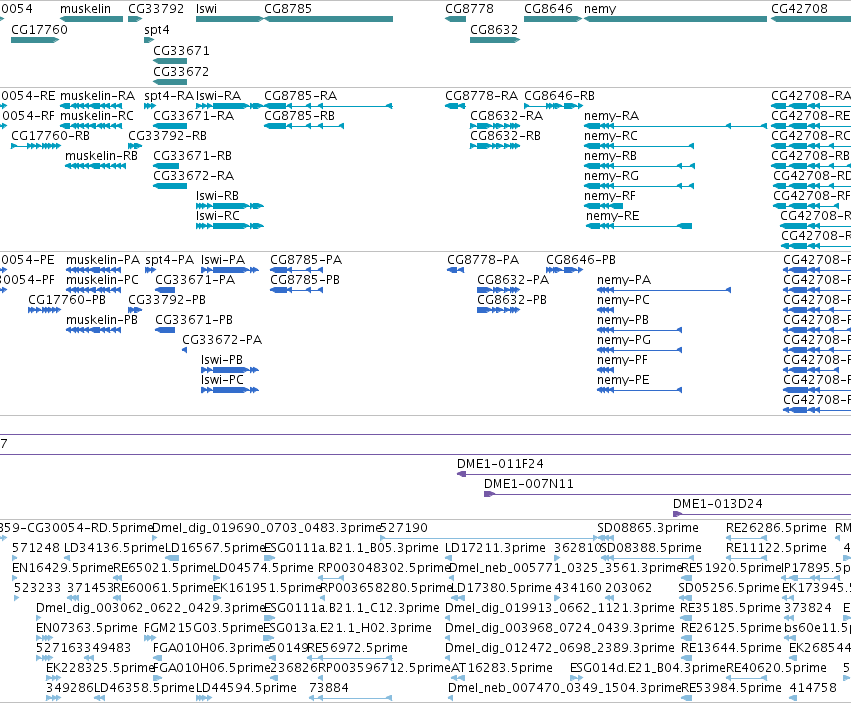
Task: Open protein CG33672-PA
Action: 185,350
